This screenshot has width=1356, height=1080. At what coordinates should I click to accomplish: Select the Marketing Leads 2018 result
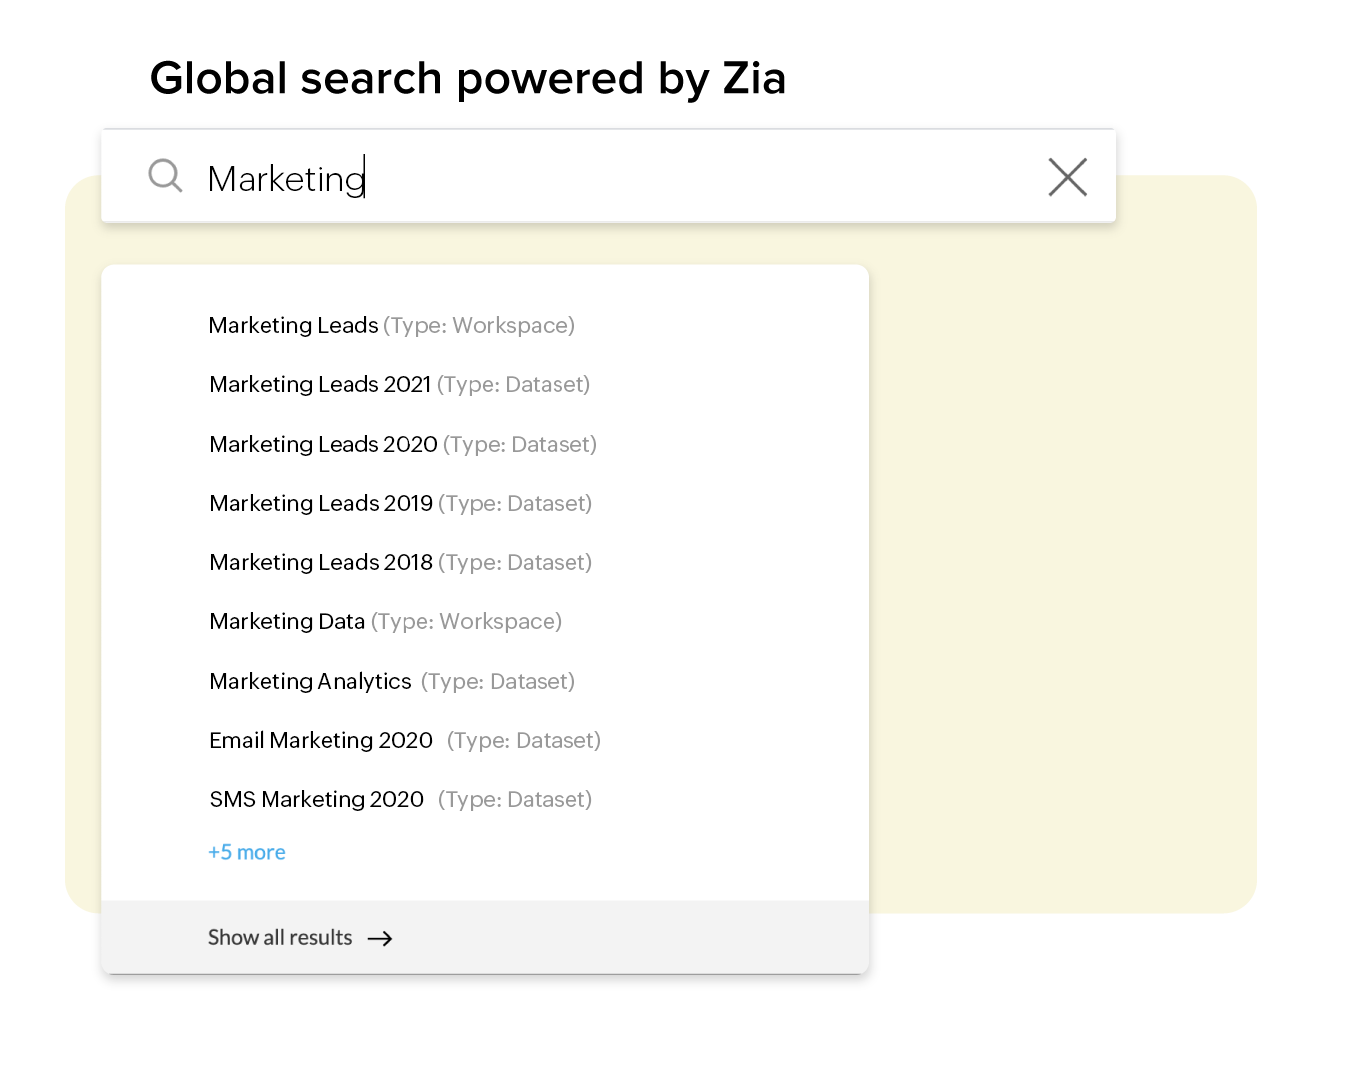(x=321, y=562)
